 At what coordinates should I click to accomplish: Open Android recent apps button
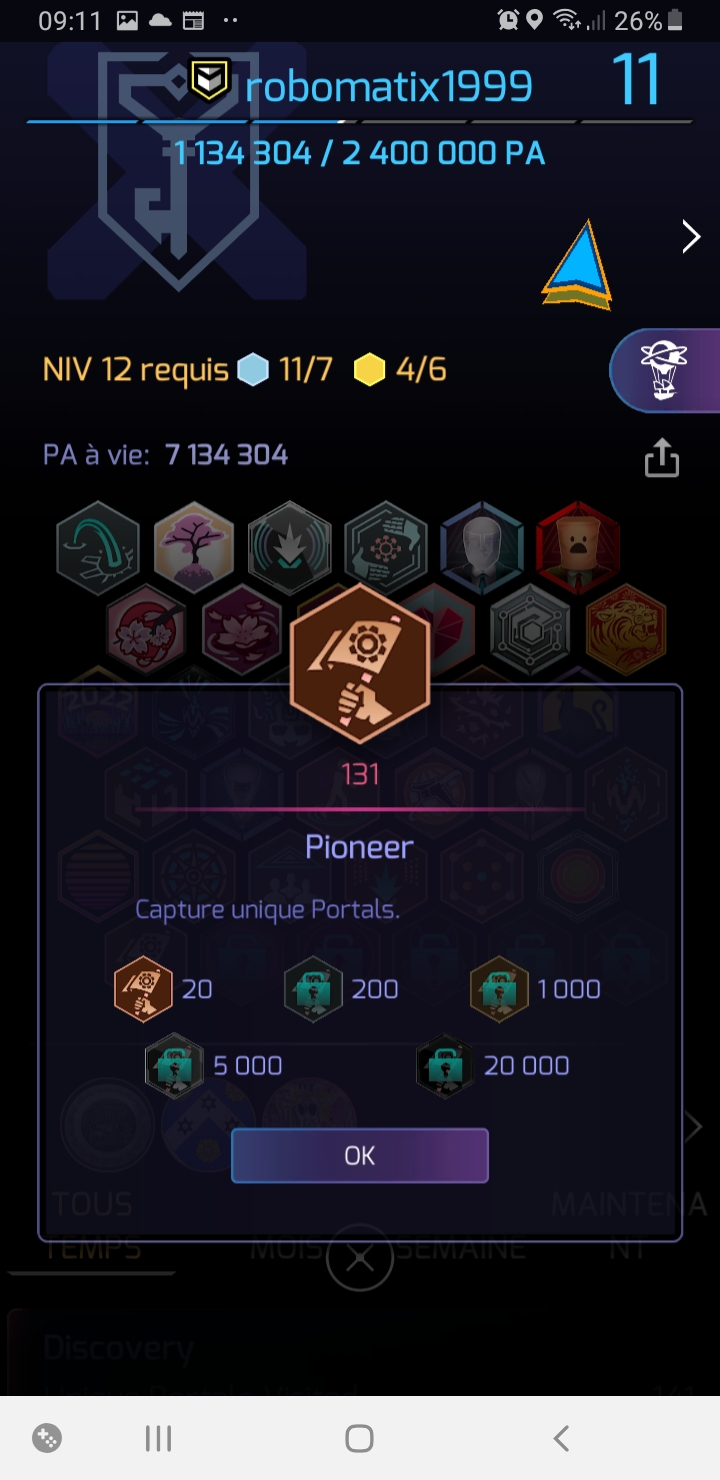point(158,1438)
